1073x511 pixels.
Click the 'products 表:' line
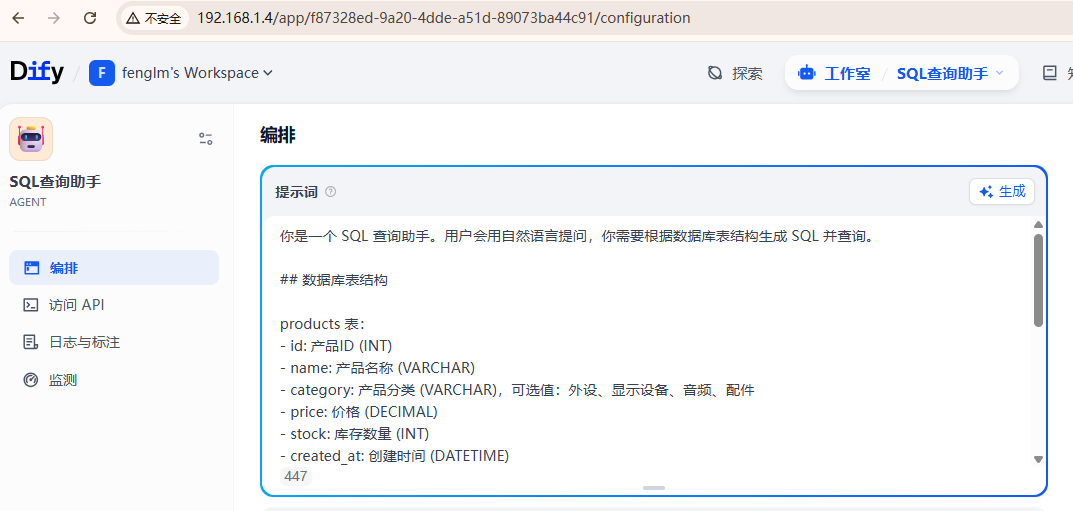click(x=323, y=324)
